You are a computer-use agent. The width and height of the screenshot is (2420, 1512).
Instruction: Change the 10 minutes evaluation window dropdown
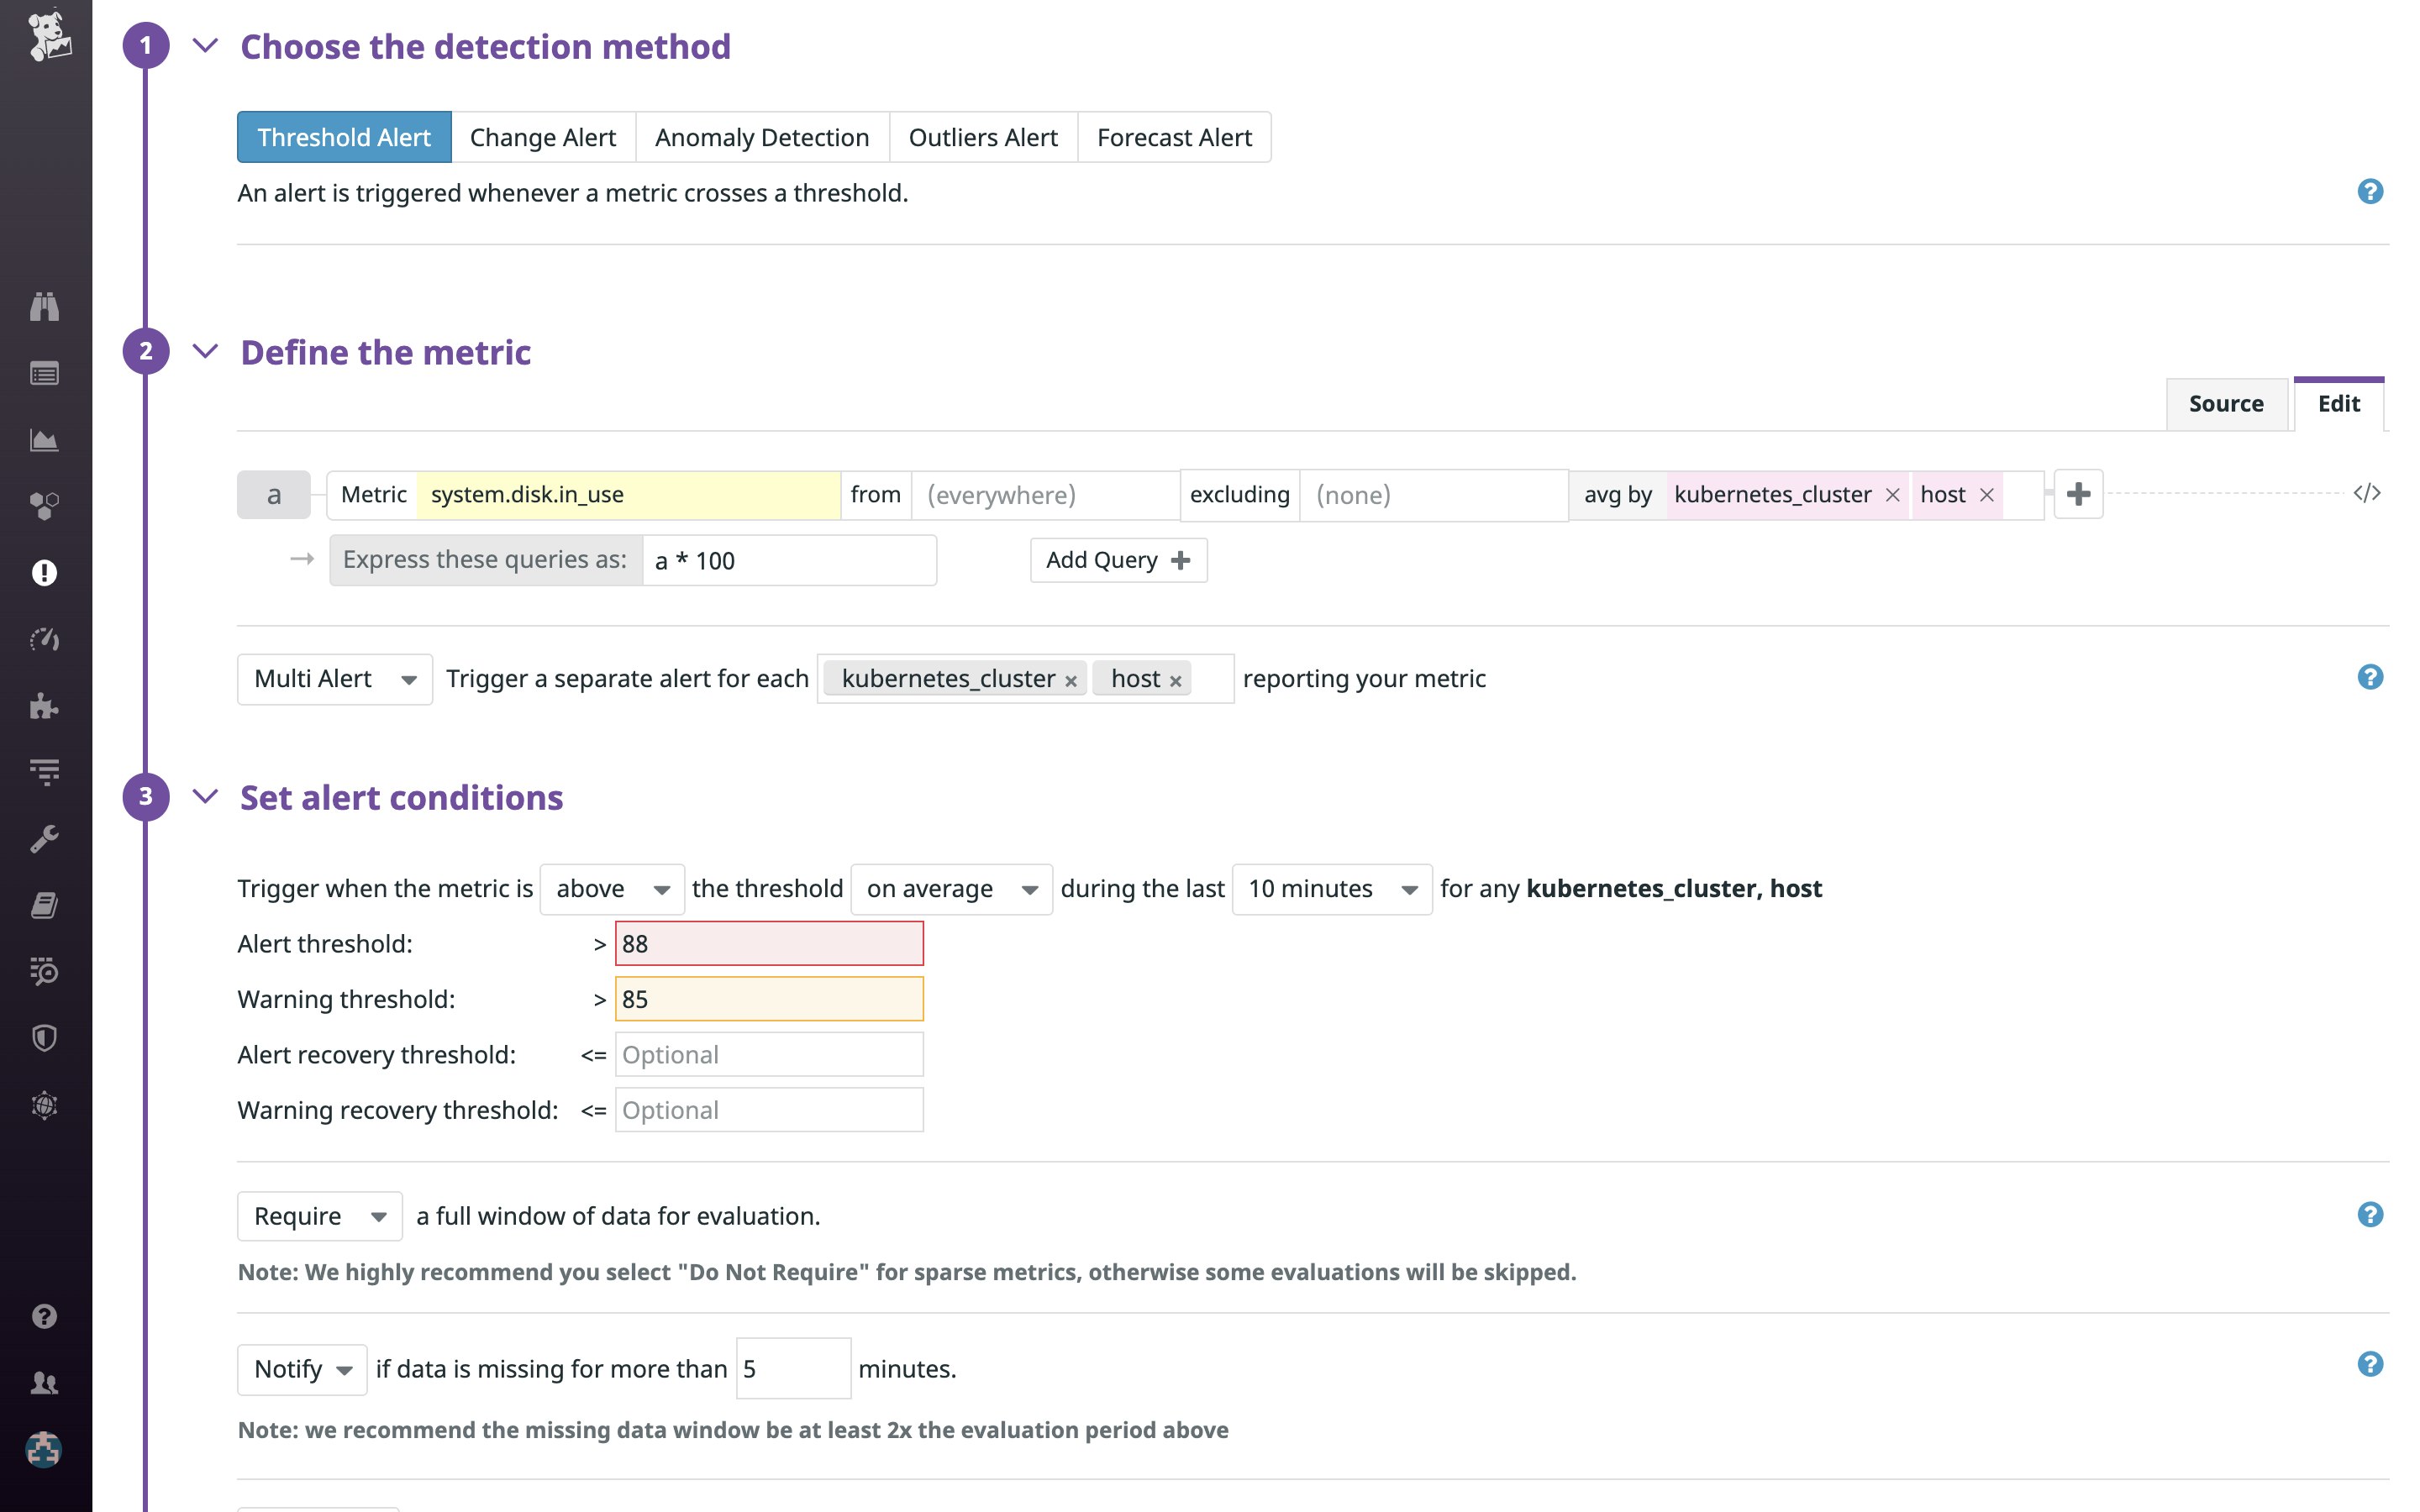point(1331,888)
